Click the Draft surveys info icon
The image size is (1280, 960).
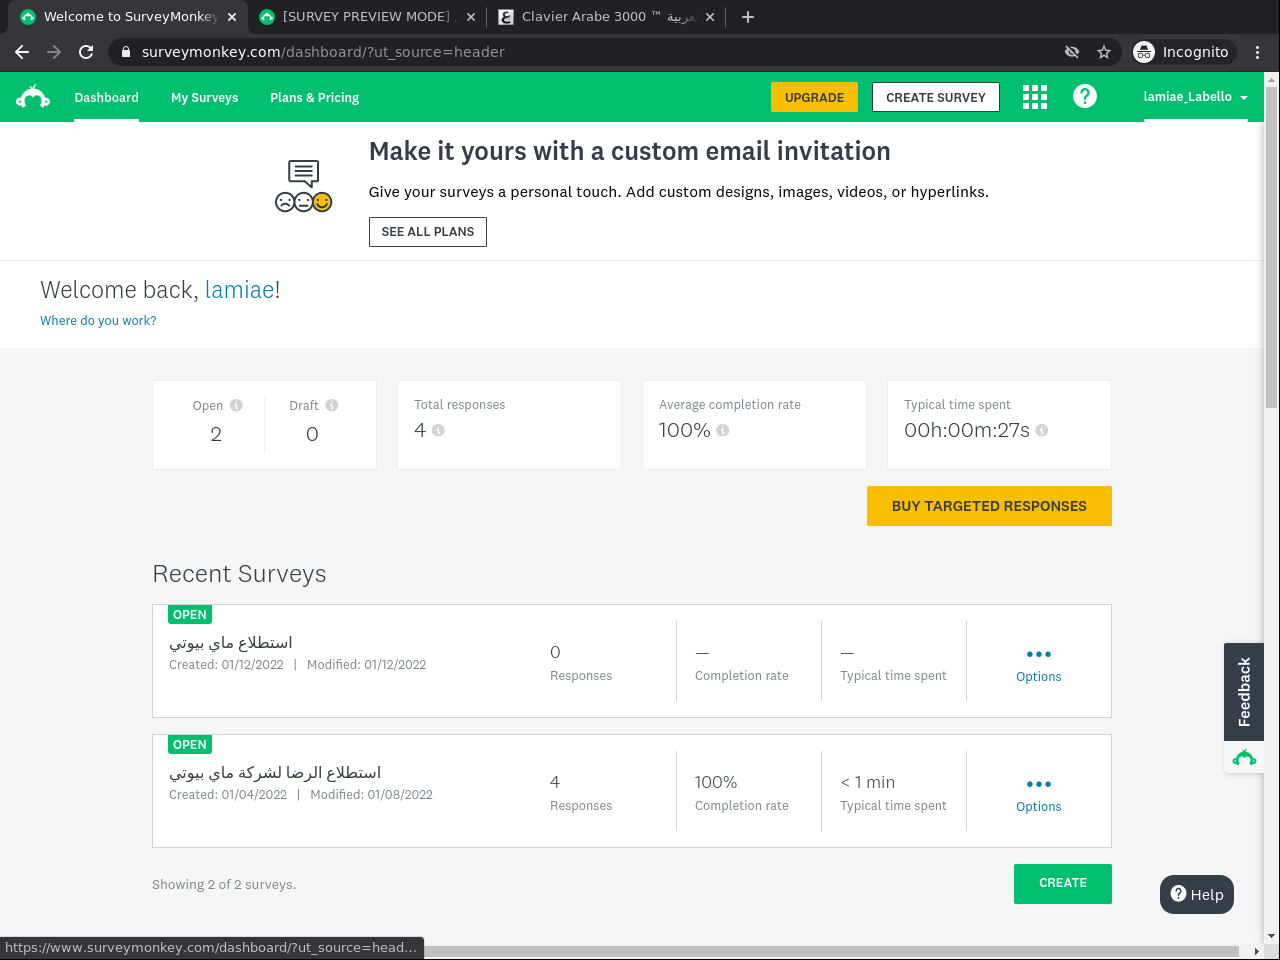332,405
